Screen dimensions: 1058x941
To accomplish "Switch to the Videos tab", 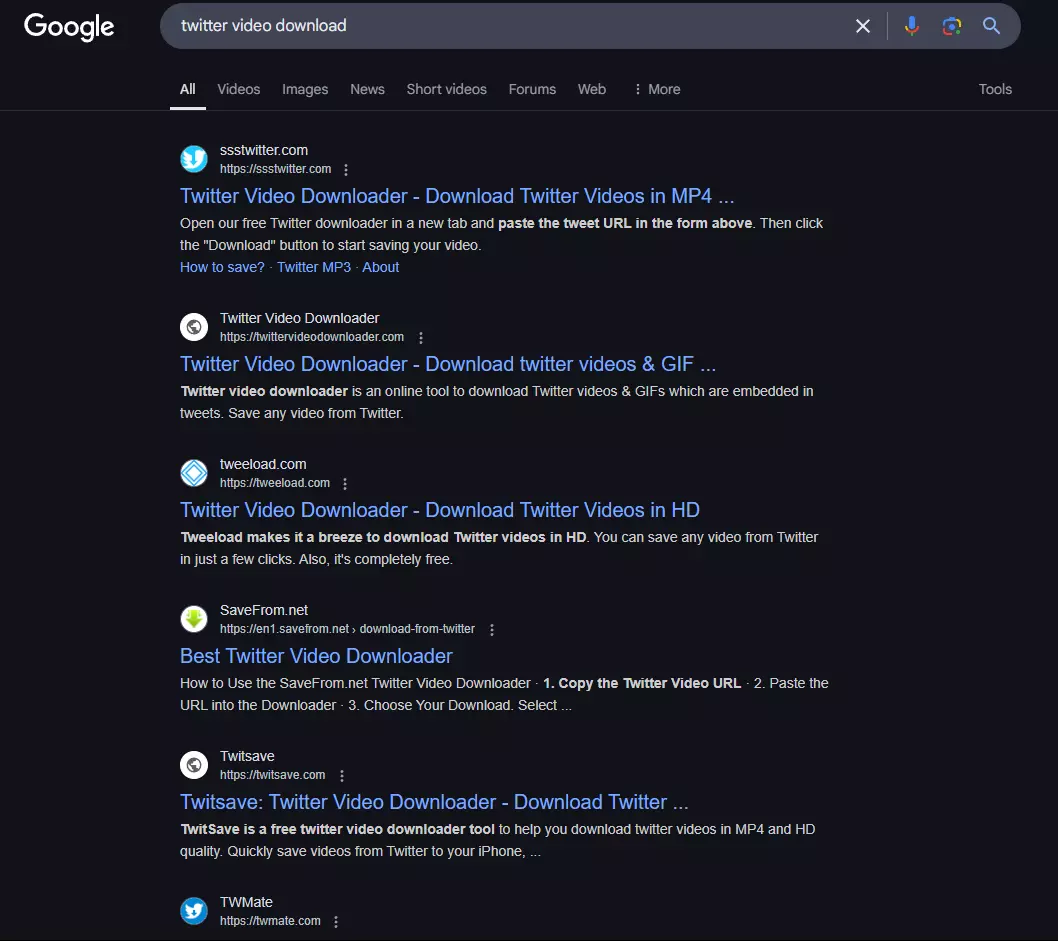I will (x=238, y=89).
